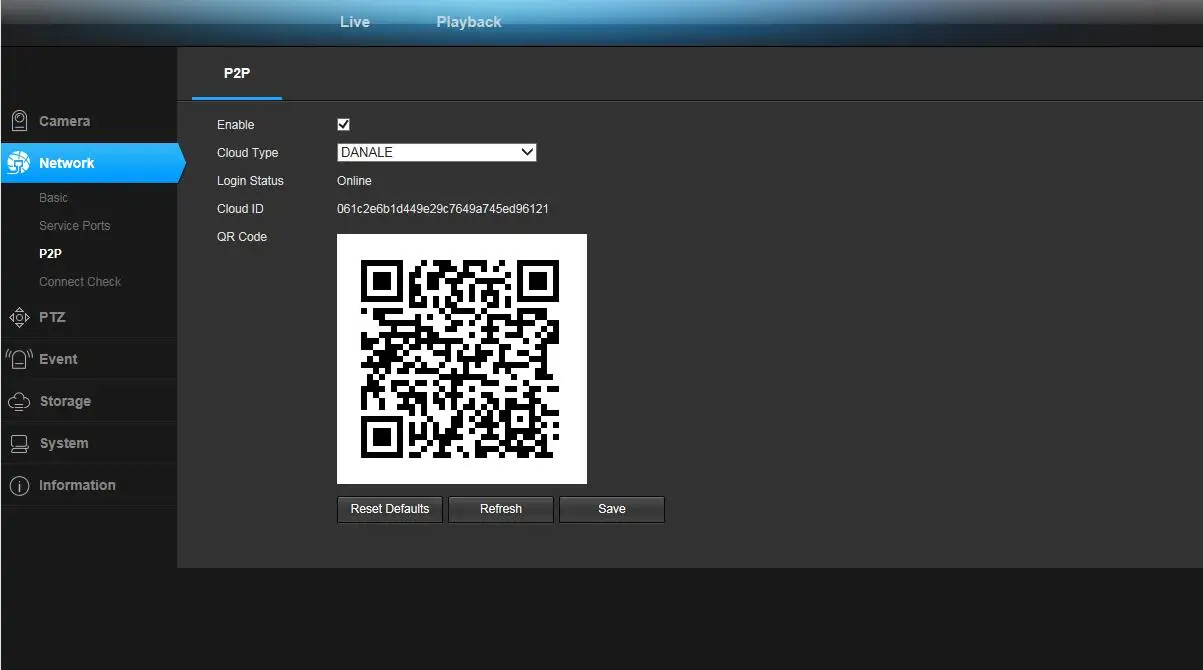The width and height of the screenshot is (1203, 670).
Task: Click the Information circle icon
Action: pyautogui.click(x=19, y=485)
